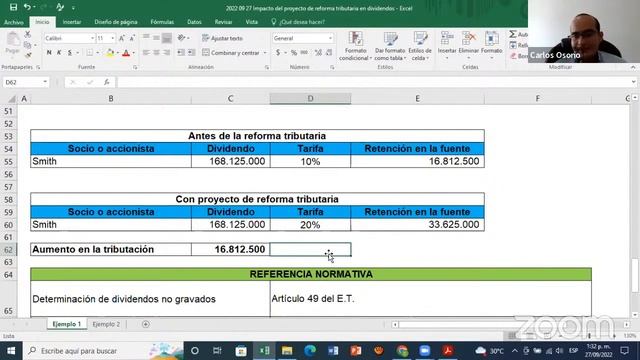Image resolution: width=640 pixels, height=360 pixels.
Task: Click the Formato cells button
Action: click(491, 46)
